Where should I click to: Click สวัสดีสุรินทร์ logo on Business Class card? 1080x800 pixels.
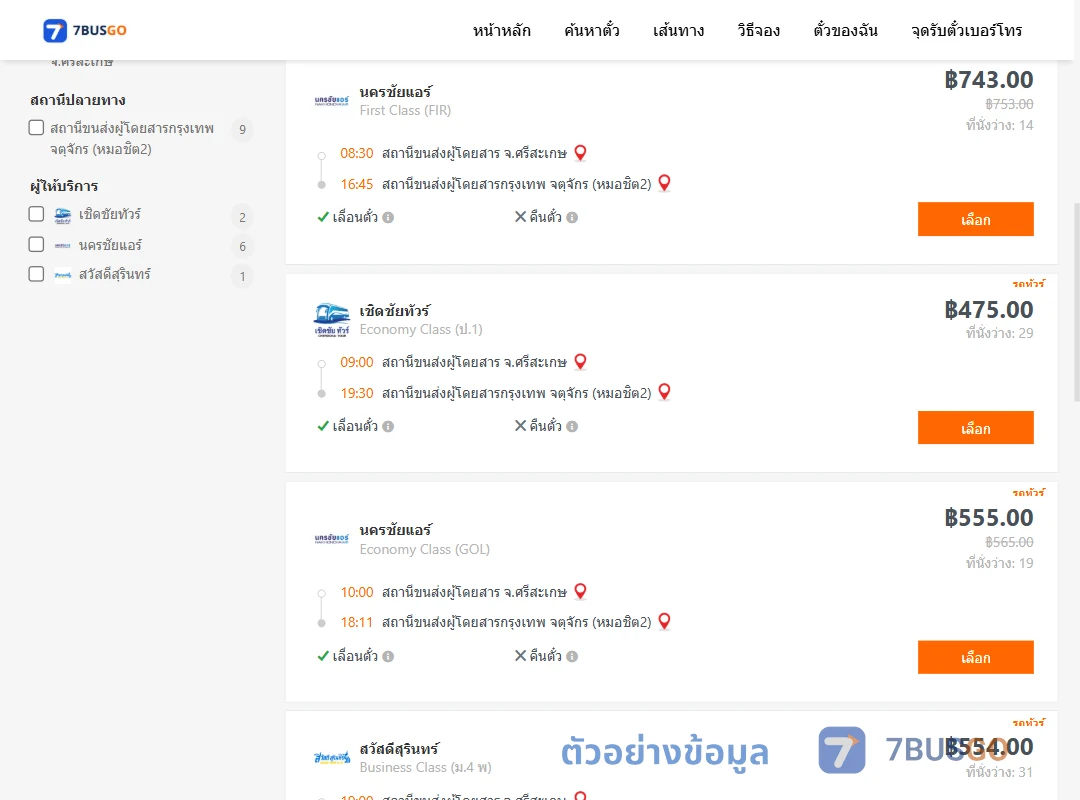coord(332,757)
